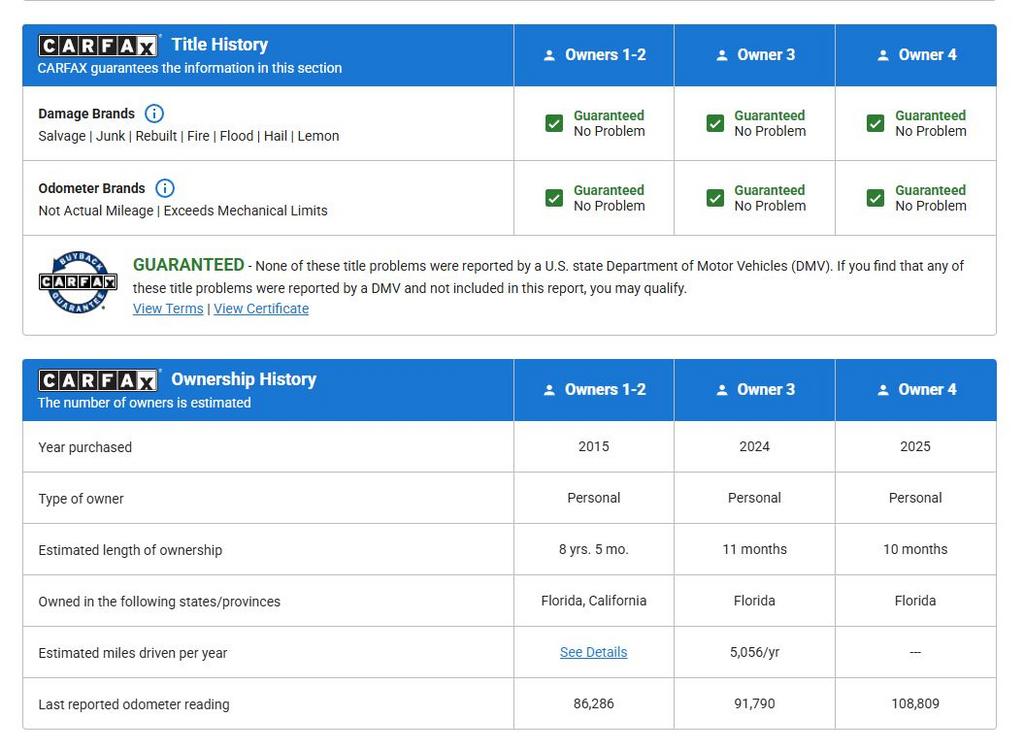Click the CARFAX logo in Title History
This screenshot has width=1024, height=750.
(98, 46)
